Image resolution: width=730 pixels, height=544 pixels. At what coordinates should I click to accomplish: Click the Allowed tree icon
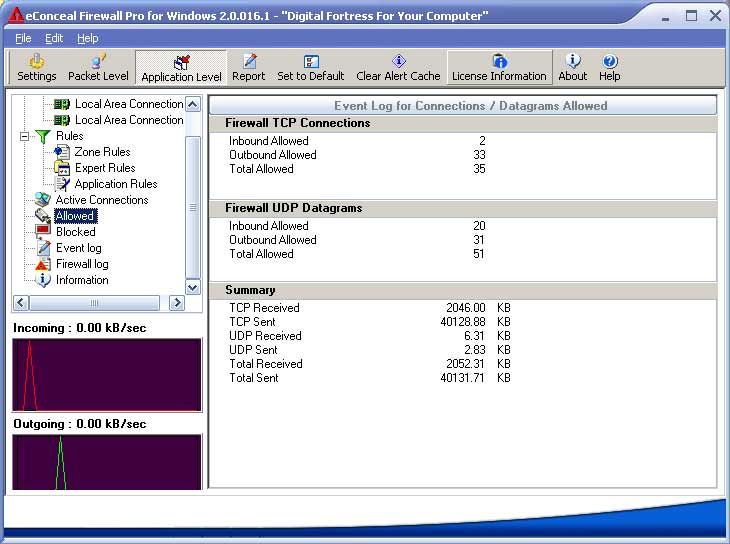43,216
